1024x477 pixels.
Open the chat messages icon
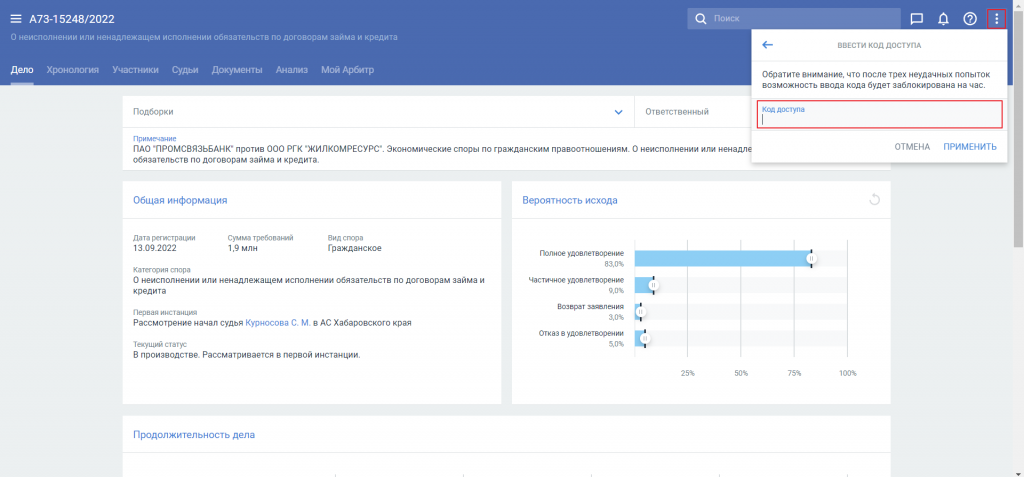point(917,19)
